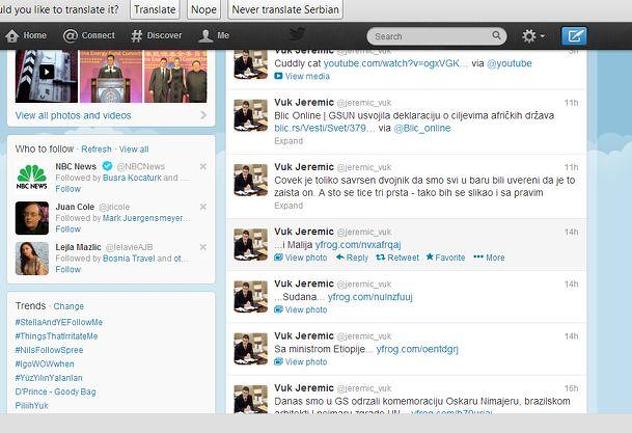Screen dimensions: 632x433
Task: Click the @Blic_online mention
Action: [422, 128]
